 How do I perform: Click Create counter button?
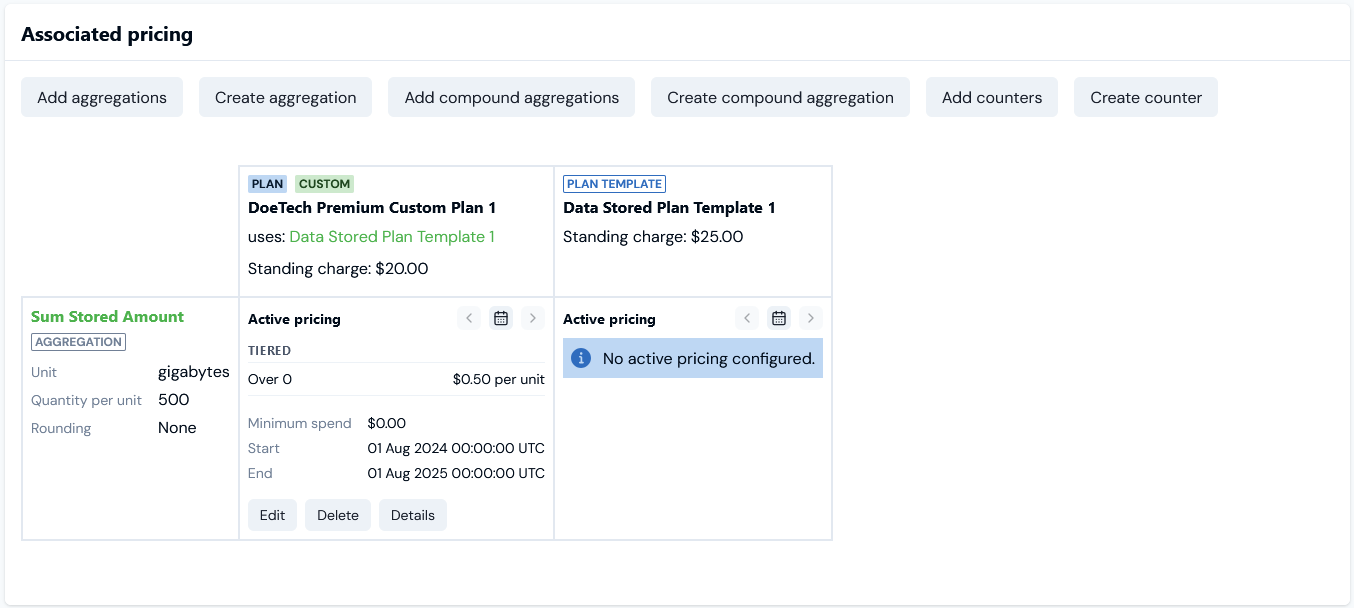click(x=1146, y=97)
